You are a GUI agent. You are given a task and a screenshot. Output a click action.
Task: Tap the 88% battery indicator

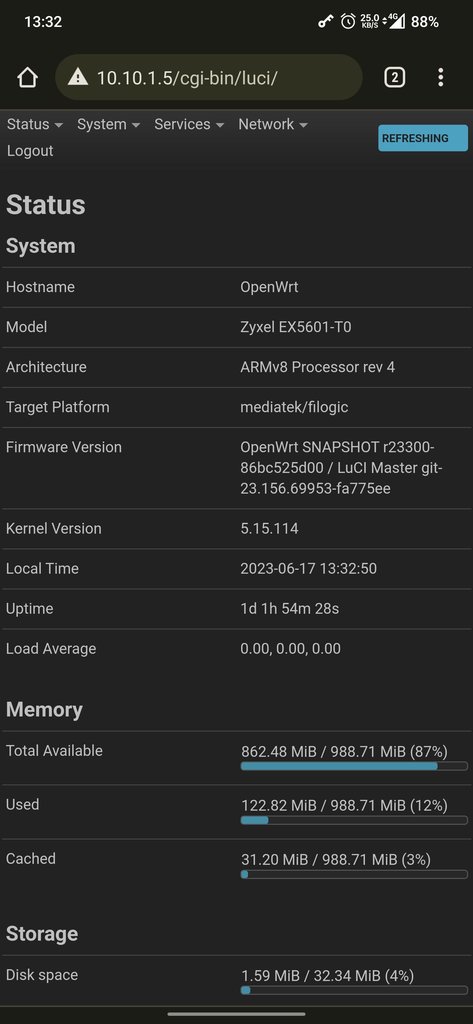point(425,22)
